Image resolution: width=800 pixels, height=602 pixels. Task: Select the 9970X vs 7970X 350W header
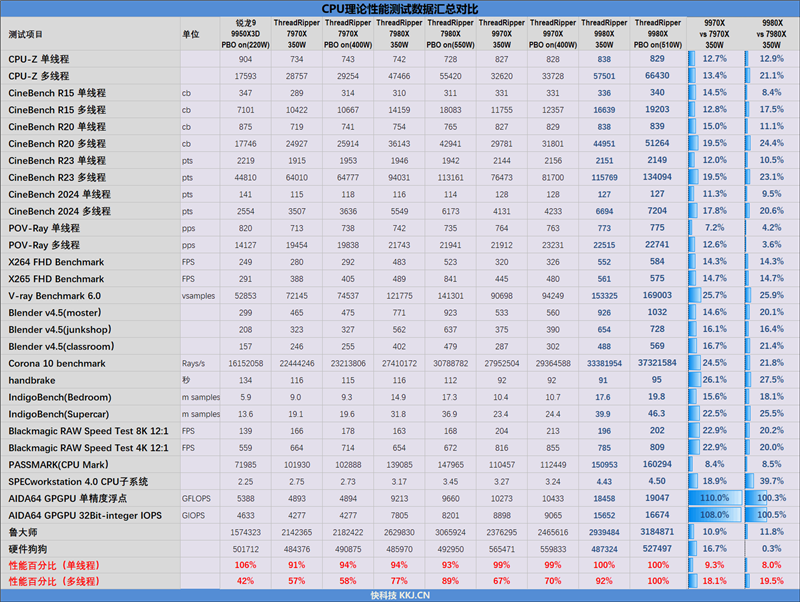pos(714,34)
